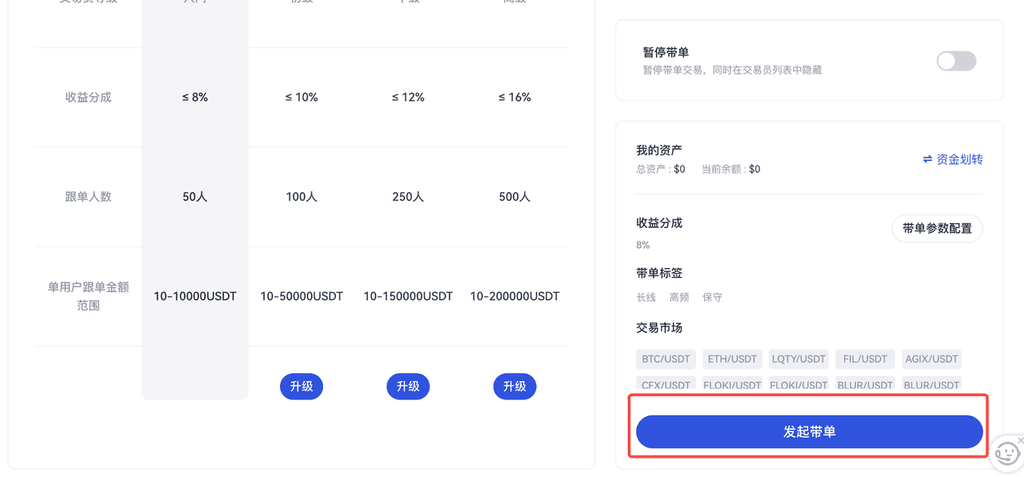Click the 保守 trading tag
Viewport: 1024px width, 477px height.
712,297
